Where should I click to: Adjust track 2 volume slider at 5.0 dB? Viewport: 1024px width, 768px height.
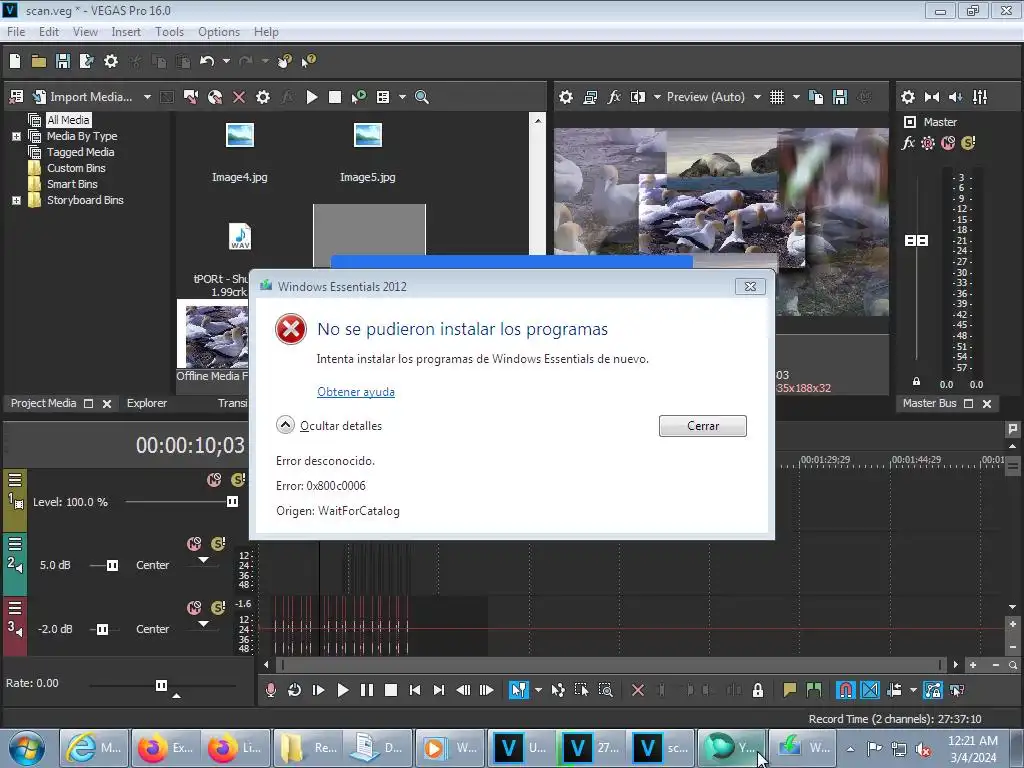pyautogui.click(x=112, y=565)
